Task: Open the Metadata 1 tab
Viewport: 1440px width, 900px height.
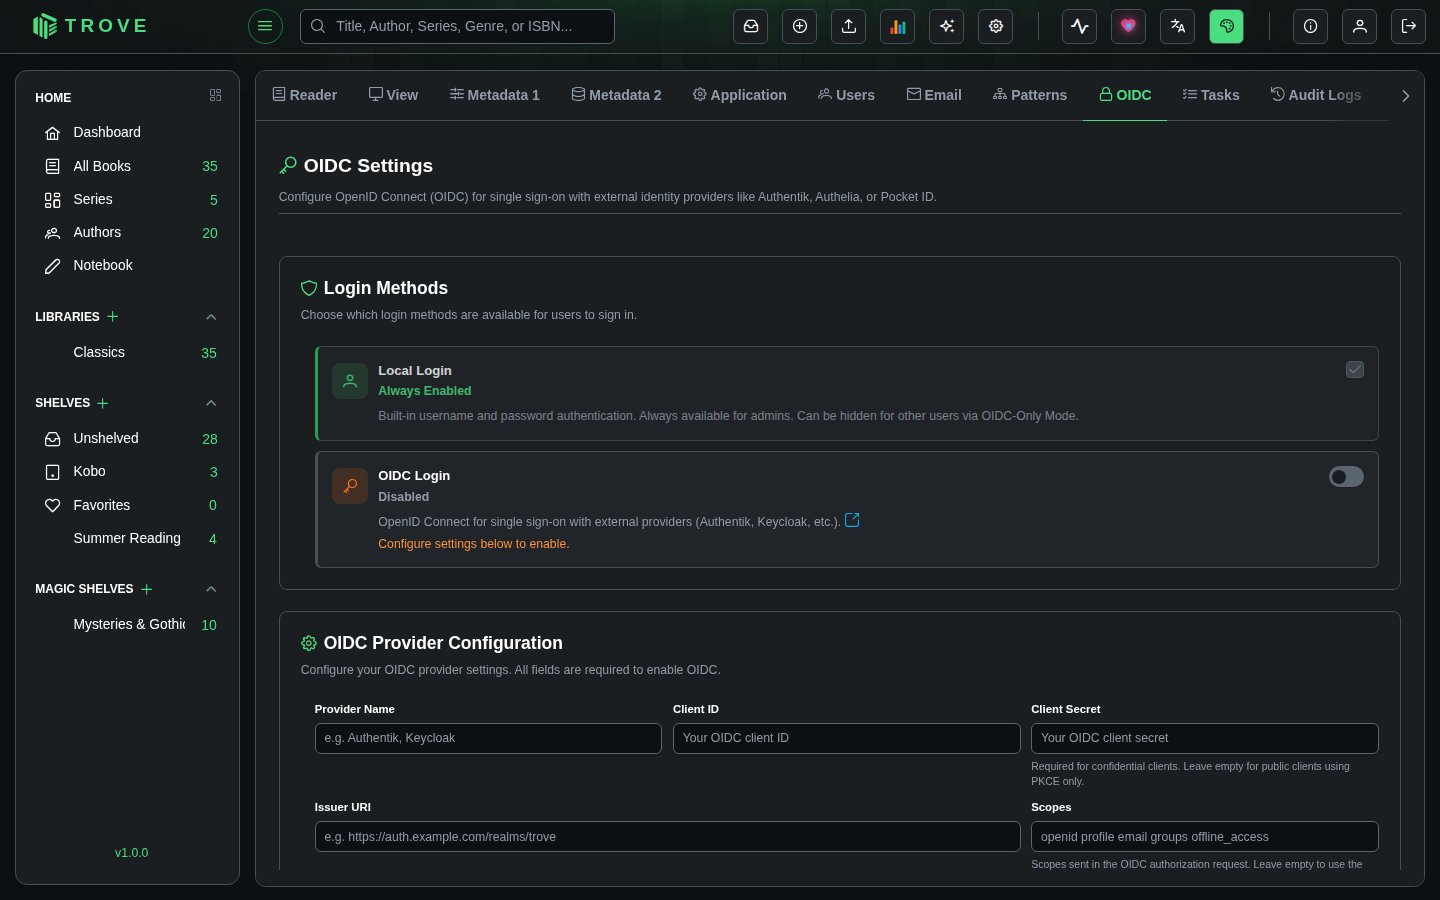Action: pyautogui.click(x=495, y=95)
